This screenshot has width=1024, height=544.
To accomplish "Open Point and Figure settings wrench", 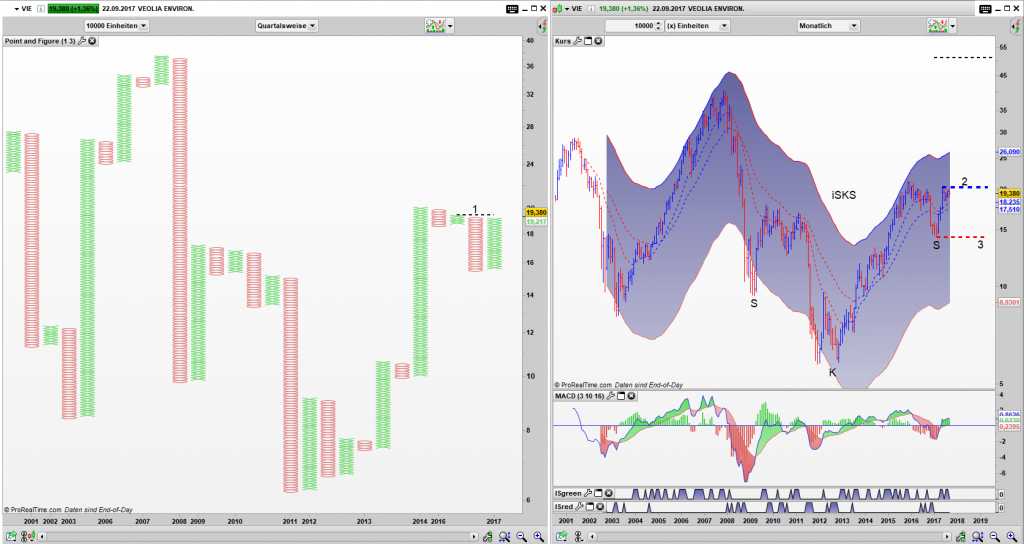I will click(82, 40).
